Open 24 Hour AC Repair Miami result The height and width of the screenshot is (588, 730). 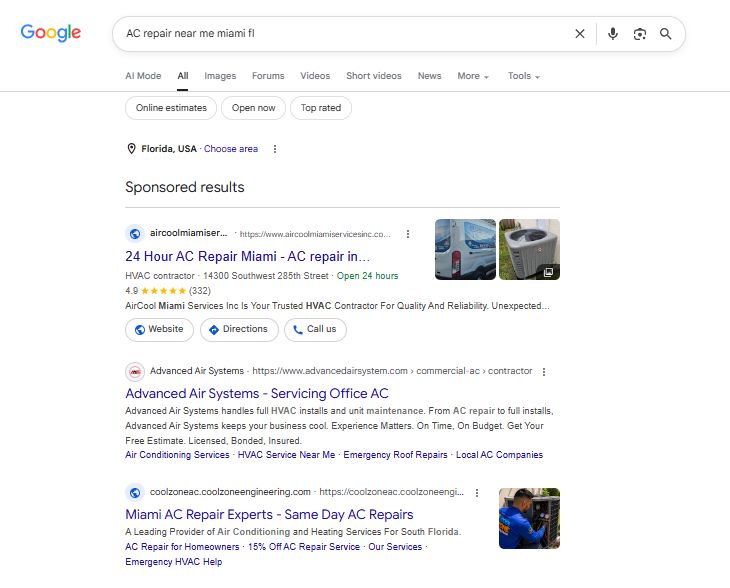pos(247,257)
